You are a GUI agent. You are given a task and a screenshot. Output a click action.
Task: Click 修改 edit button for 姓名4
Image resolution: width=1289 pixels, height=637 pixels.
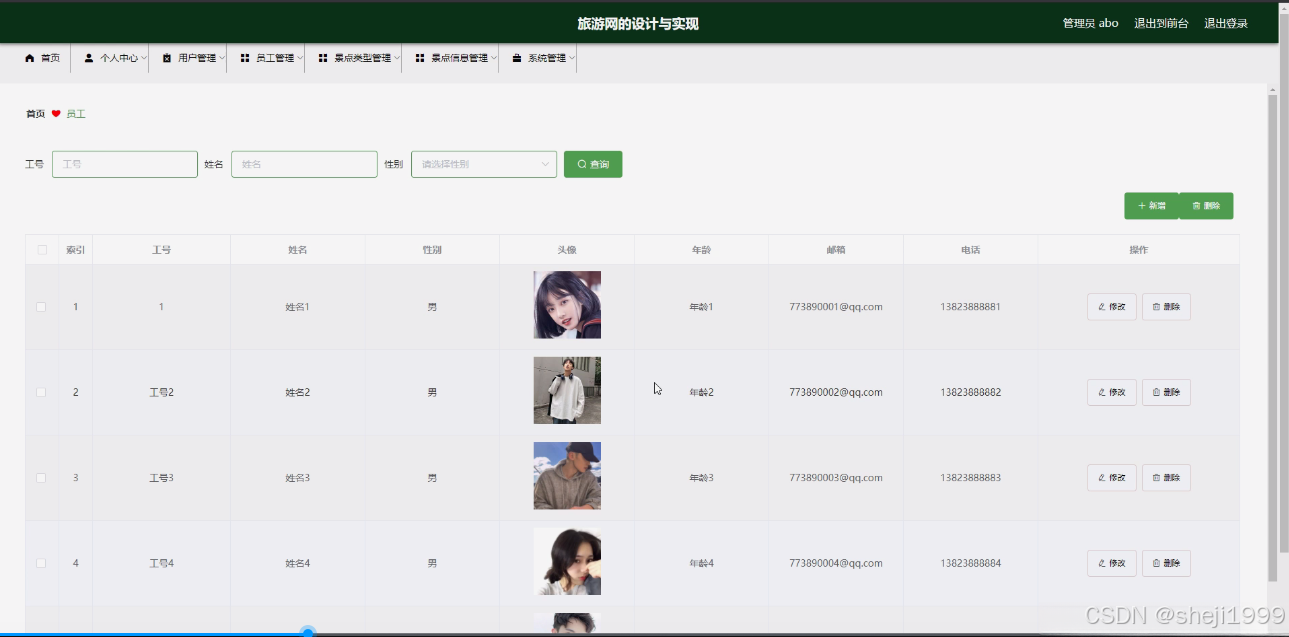[x=1111, y=563]
